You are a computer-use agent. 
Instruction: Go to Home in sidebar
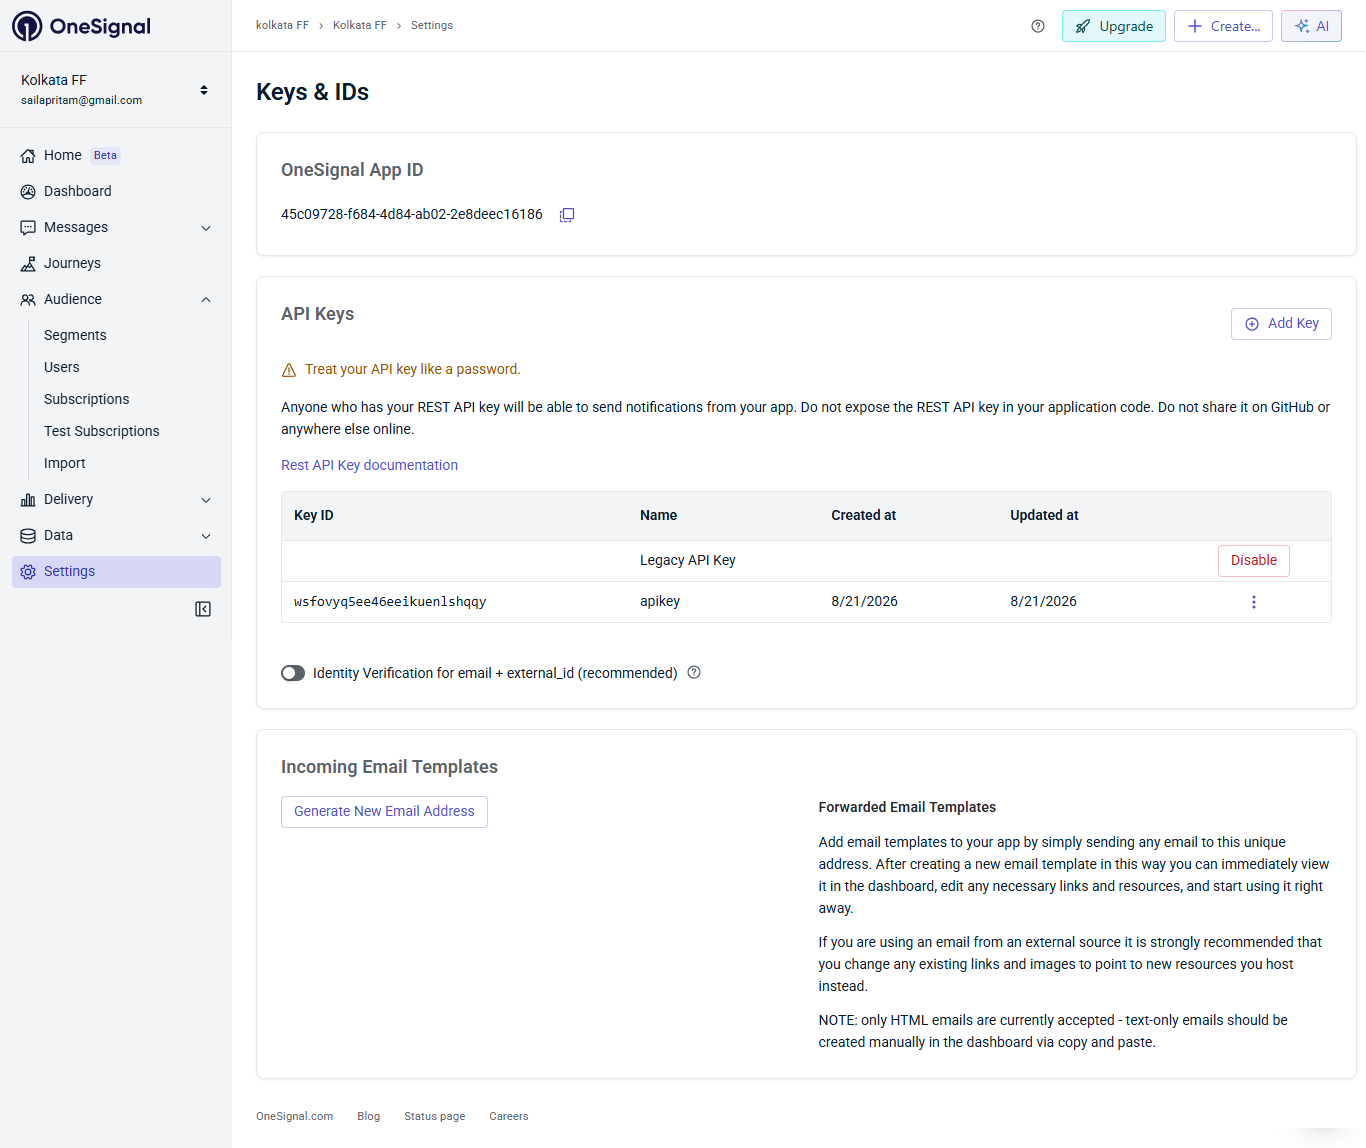click(x=63, y=155)
